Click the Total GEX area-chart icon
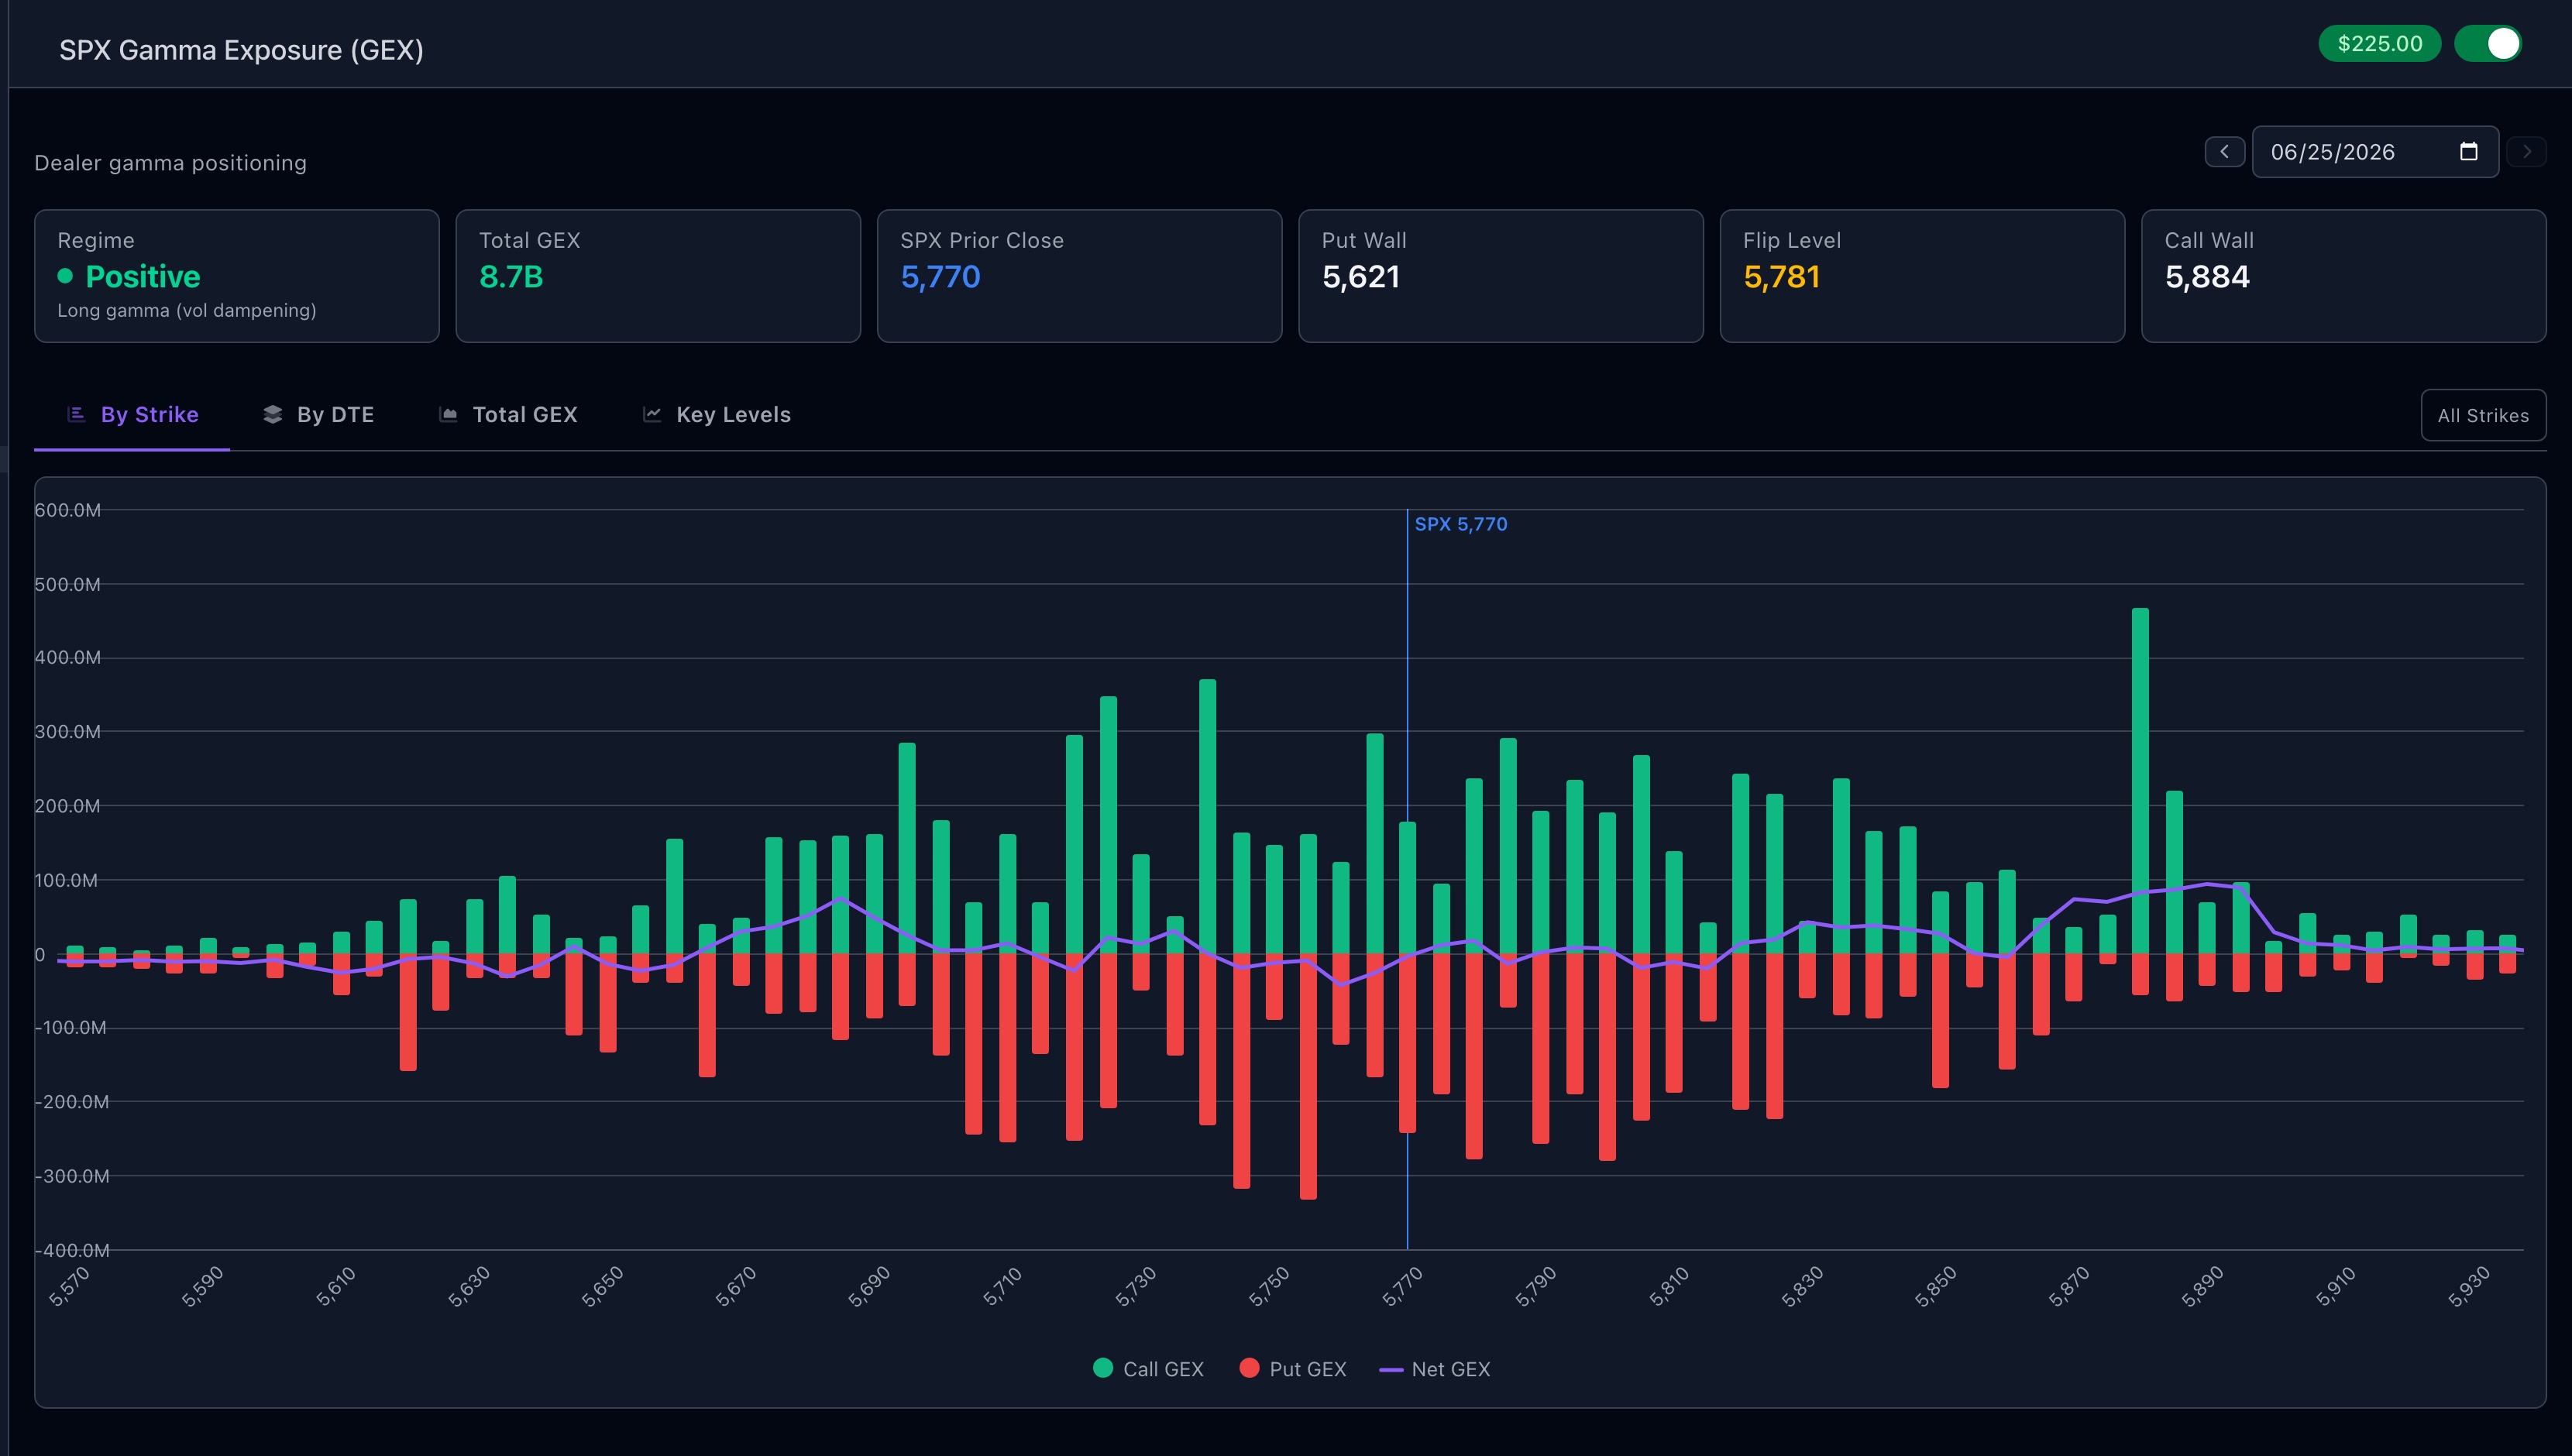 coord(448,414)
